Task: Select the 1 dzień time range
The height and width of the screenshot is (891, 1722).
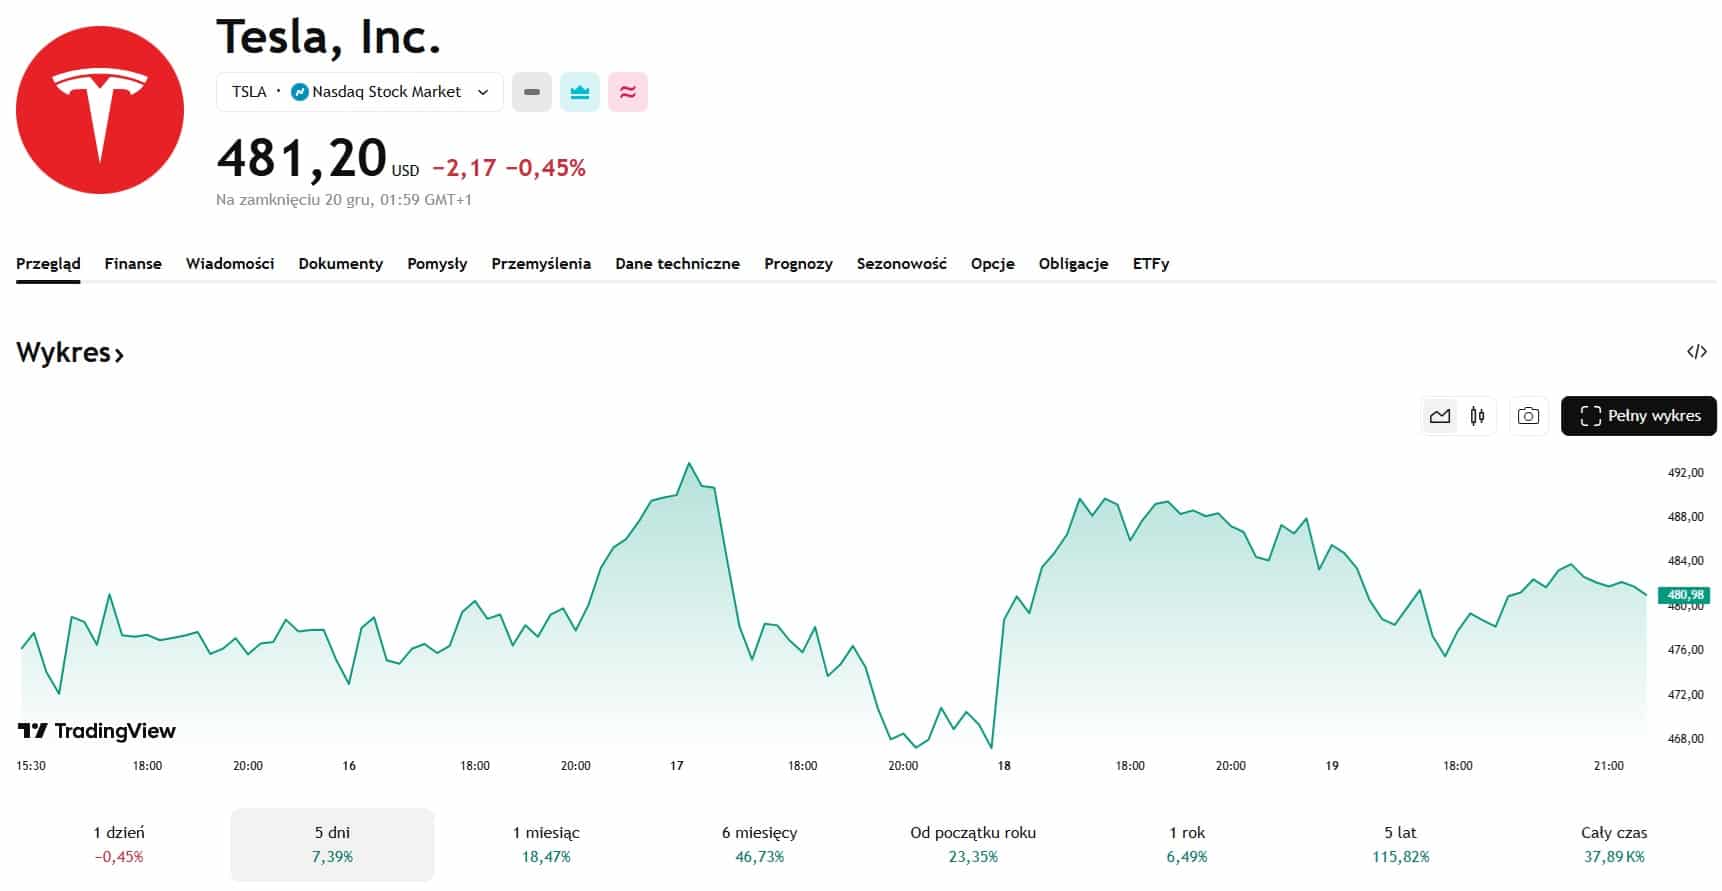Action: click(119, 844)
